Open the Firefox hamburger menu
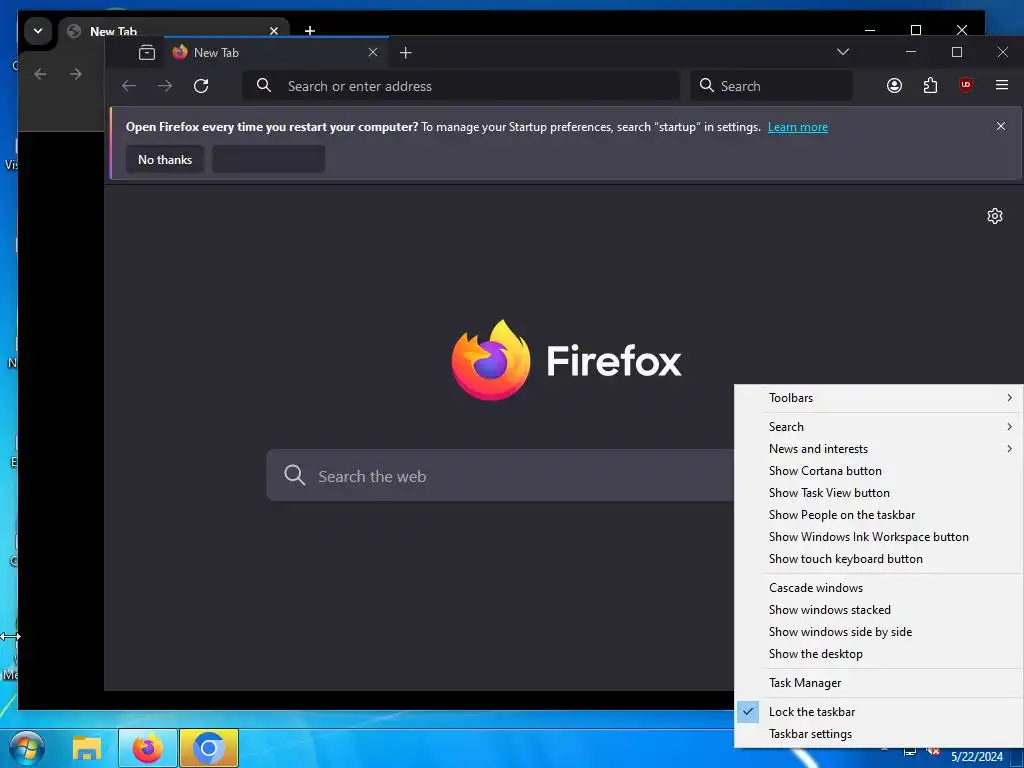The width and height of the screenshot is (1024, 768). (1002, 85)
